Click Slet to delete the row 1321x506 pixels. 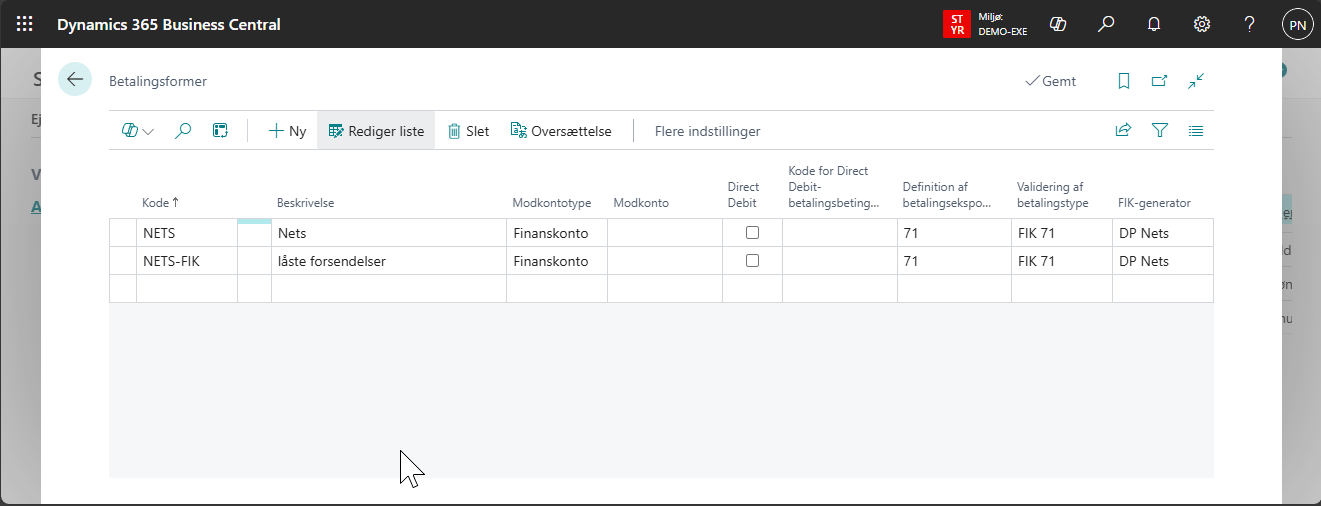(x=468, y=131)
